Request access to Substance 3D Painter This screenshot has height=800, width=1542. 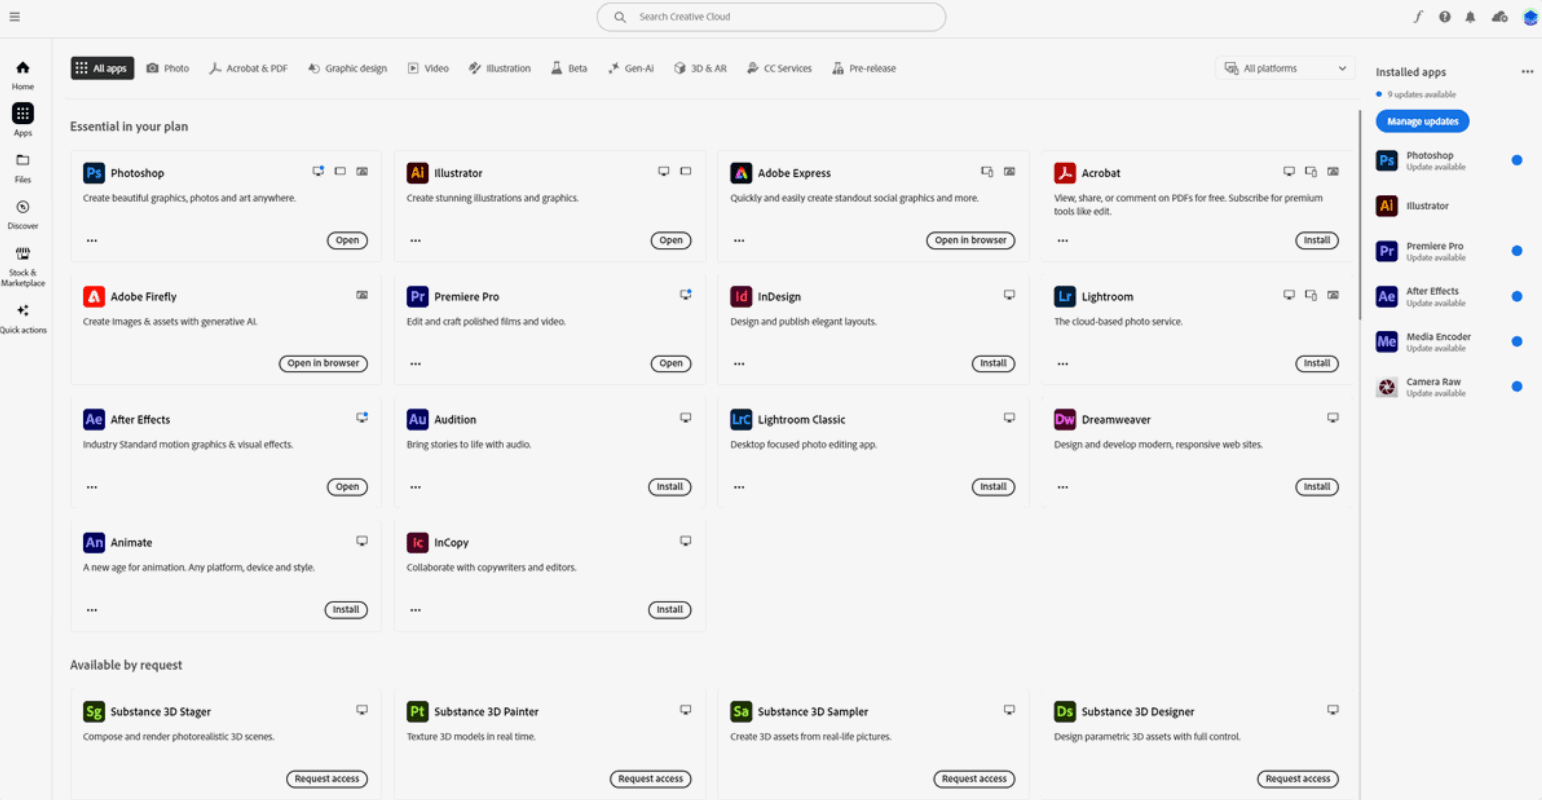650,779
